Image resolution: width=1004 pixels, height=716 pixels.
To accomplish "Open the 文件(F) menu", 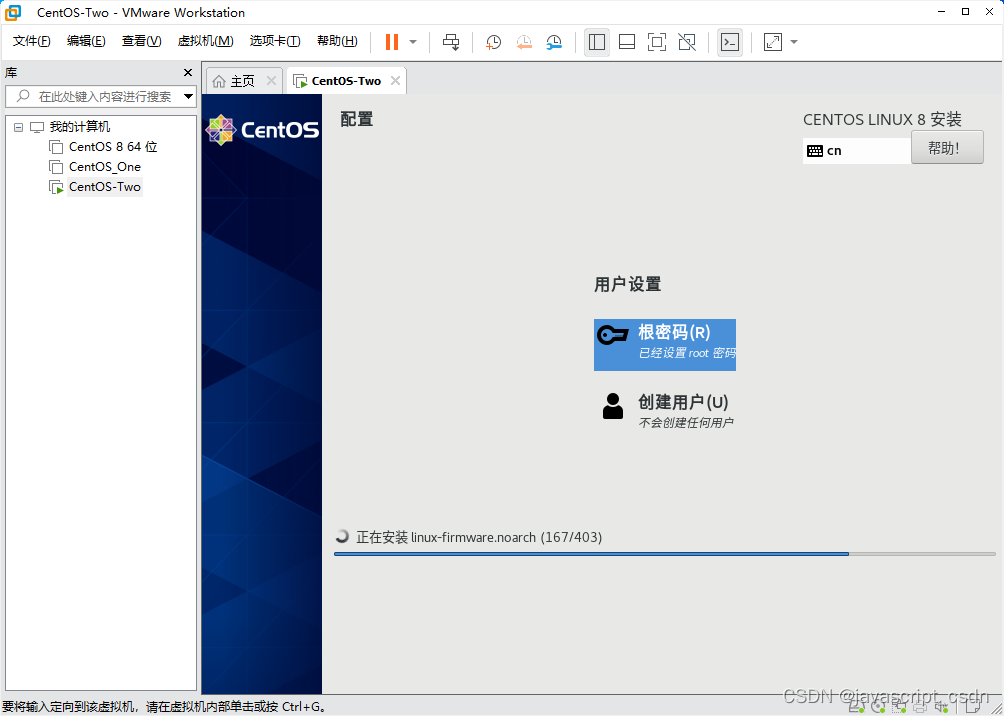I will point(31,41).
